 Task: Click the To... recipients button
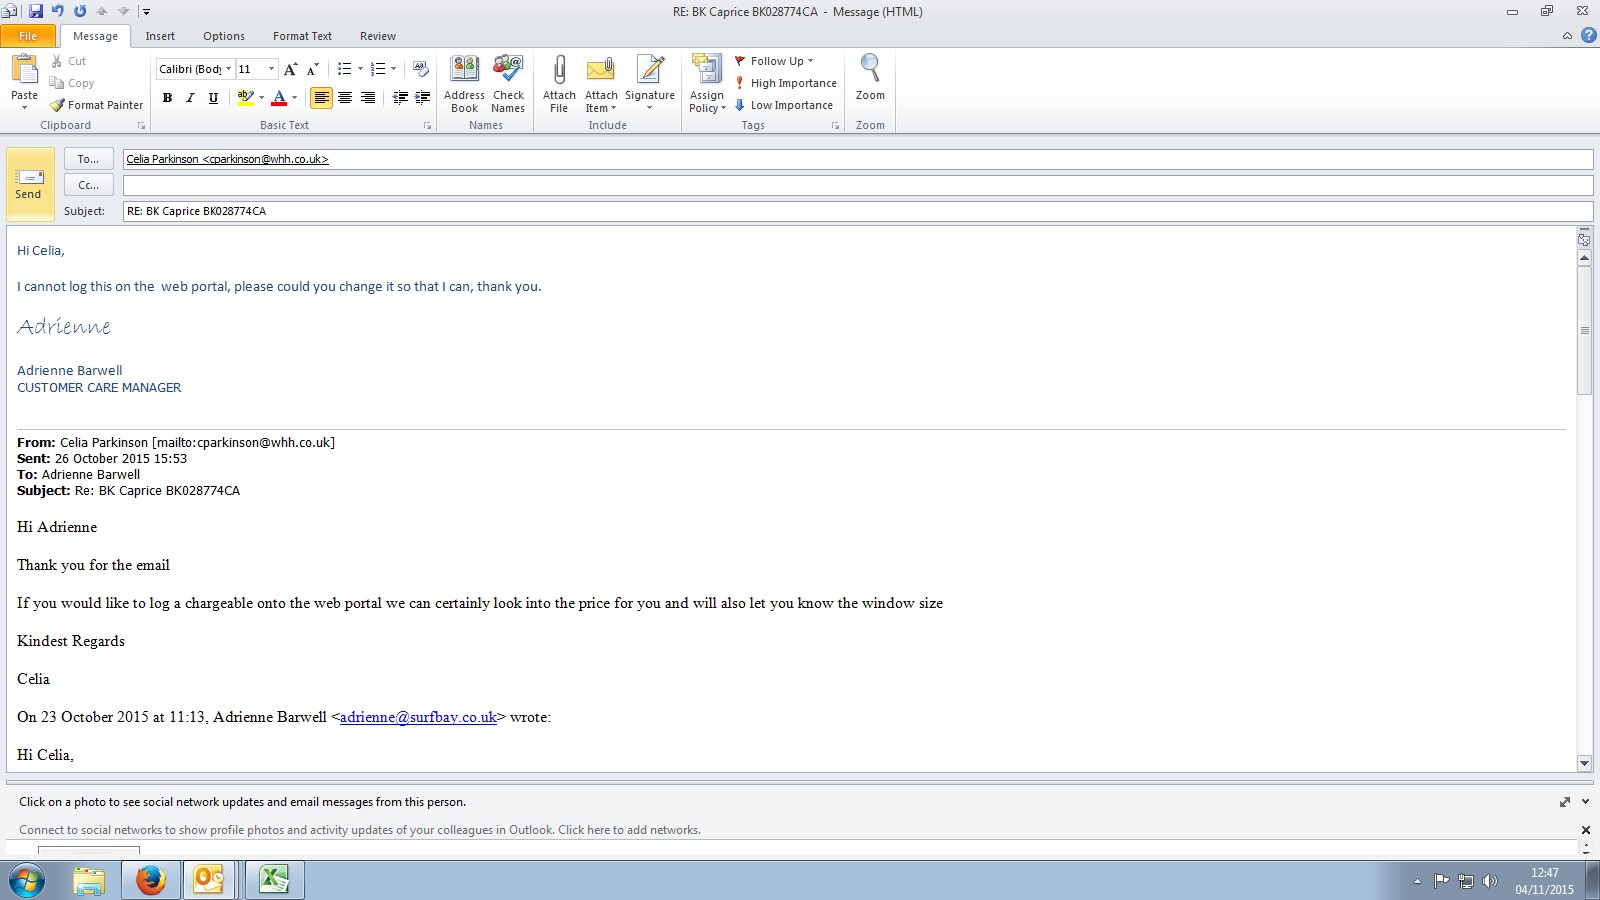pyautogui.click(x=89, y=159)
